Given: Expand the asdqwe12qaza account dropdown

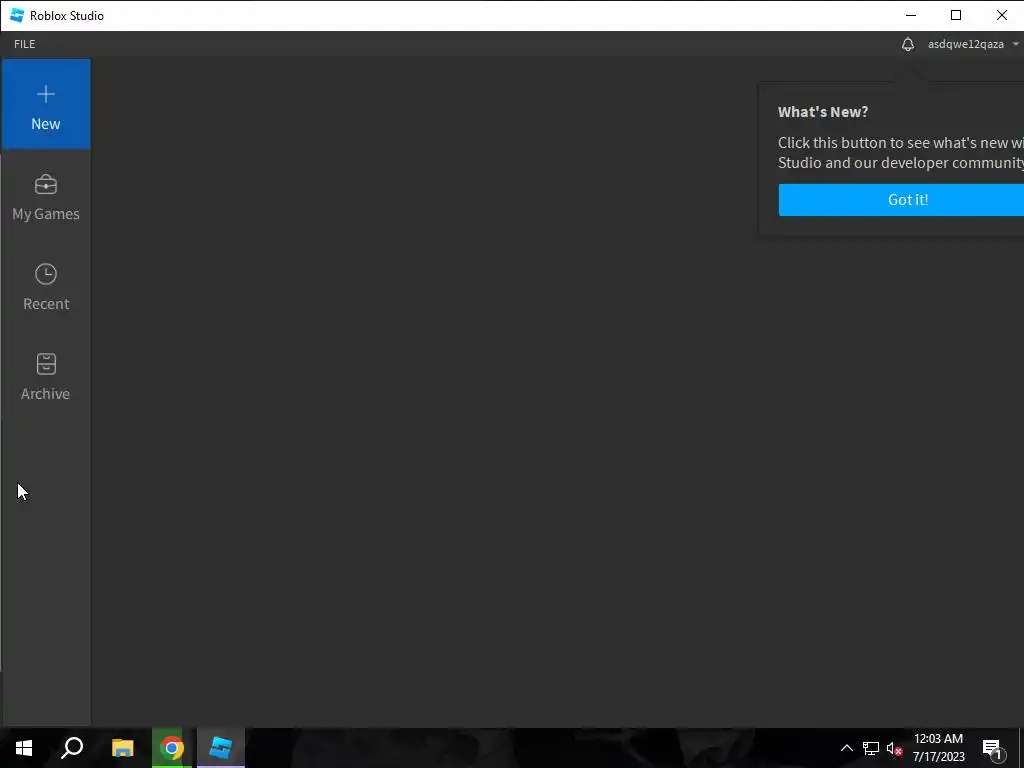Looking at the screenshot, I should 973,44.
